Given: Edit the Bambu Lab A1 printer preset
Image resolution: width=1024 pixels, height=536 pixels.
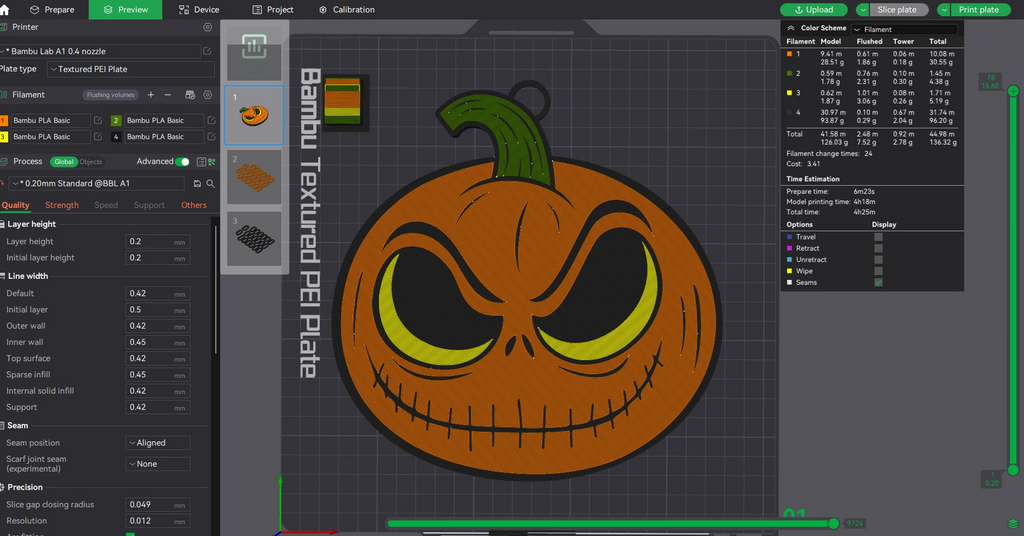Looking at the screenshot, I should point(207,51).
